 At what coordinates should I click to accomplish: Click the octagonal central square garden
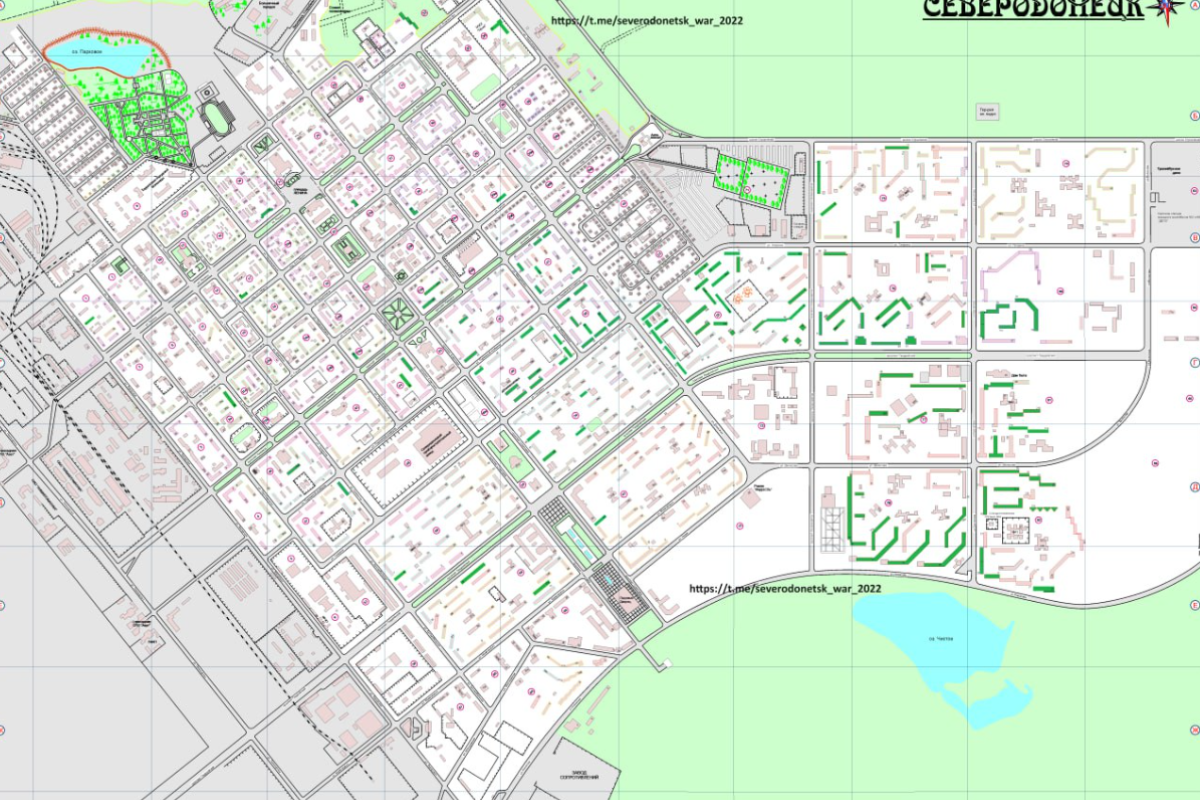point(400,316)
